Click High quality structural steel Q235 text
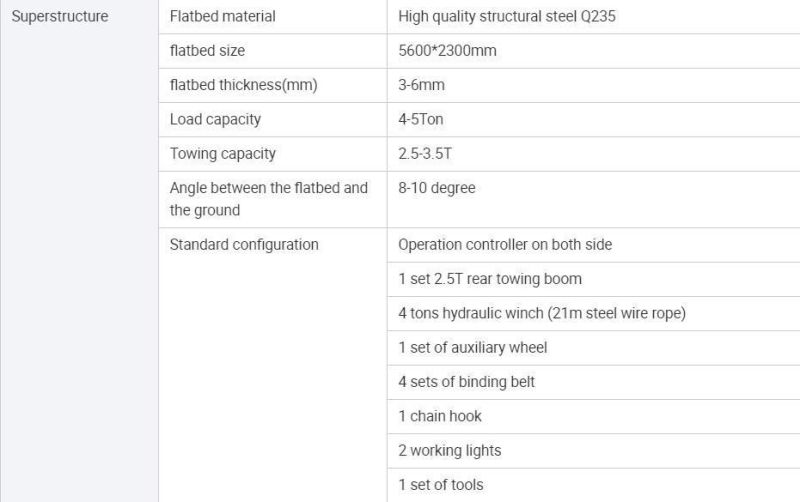 (507, 16)
